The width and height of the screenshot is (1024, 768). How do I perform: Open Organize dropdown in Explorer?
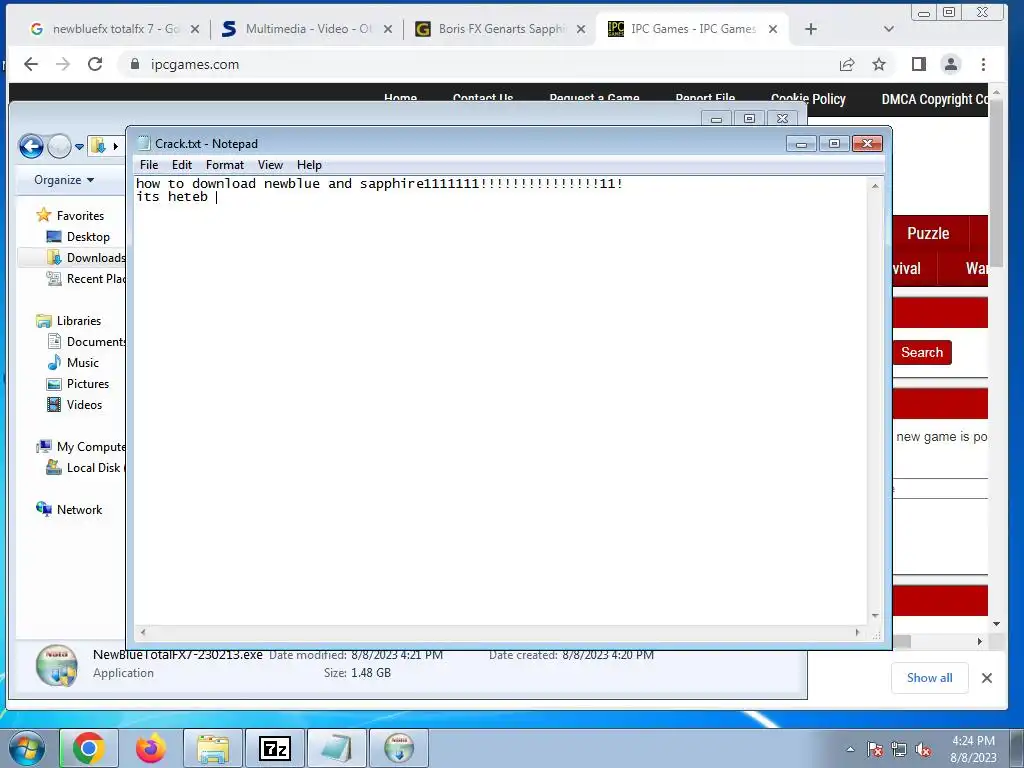click(x=64, y=180)
